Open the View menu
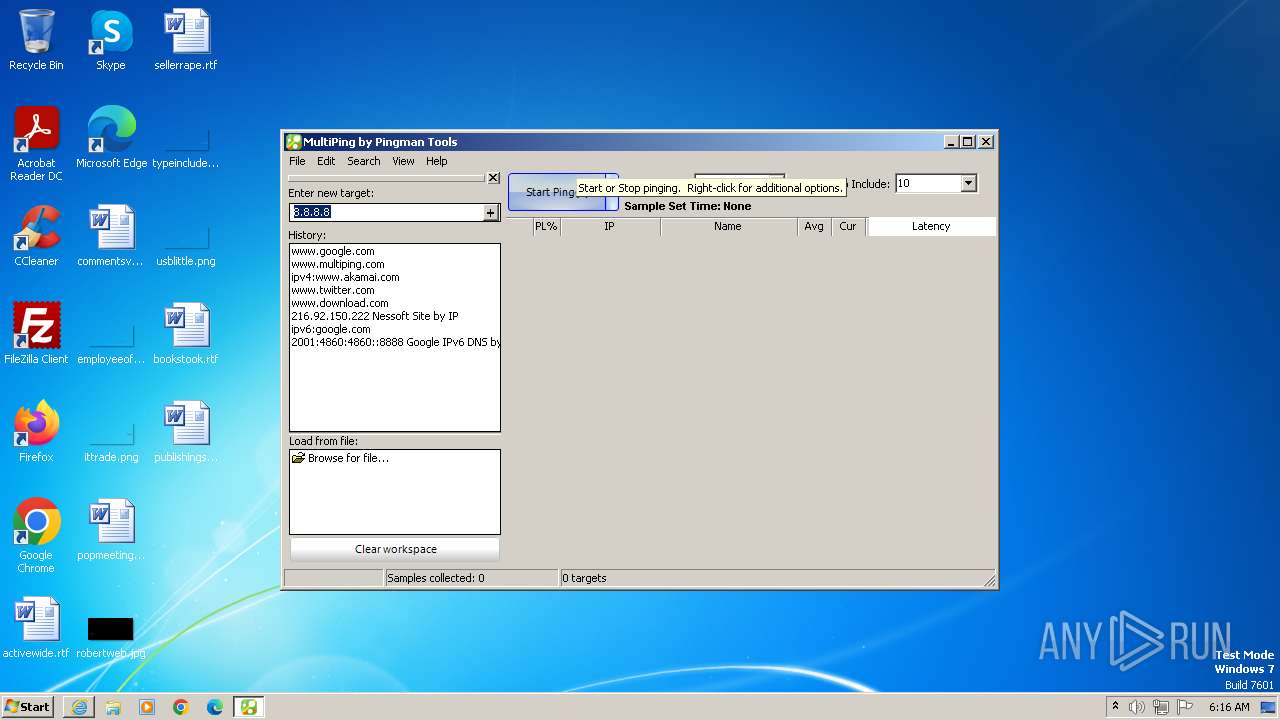Image resolution: width=1280 pixels, height=720 pixels. [403, 161]
